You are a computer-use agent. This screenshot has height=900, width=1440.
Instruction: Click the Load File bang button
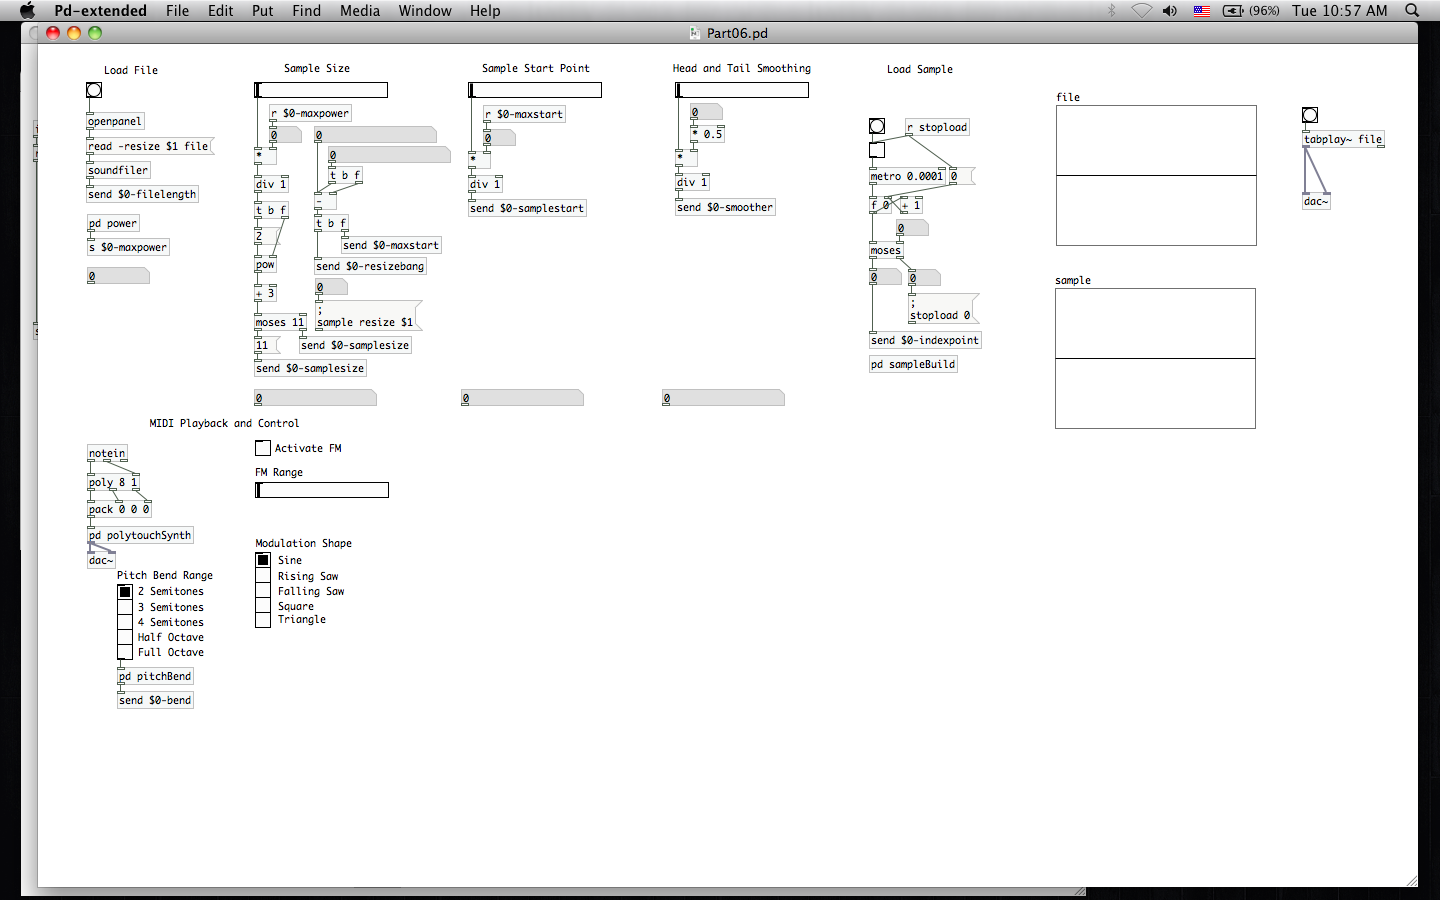point(94,91)
